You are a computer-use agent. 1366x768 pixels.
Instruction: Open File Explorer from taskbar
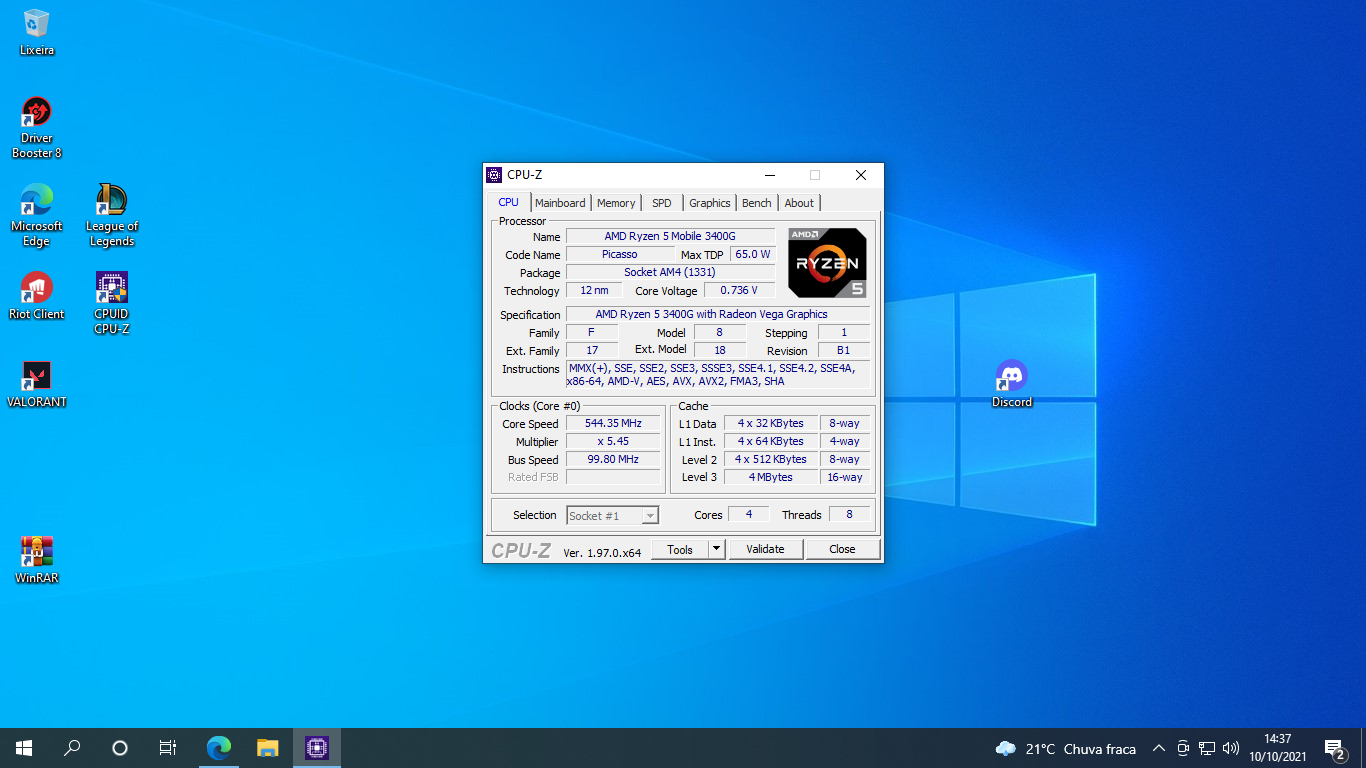coord(267,748)
